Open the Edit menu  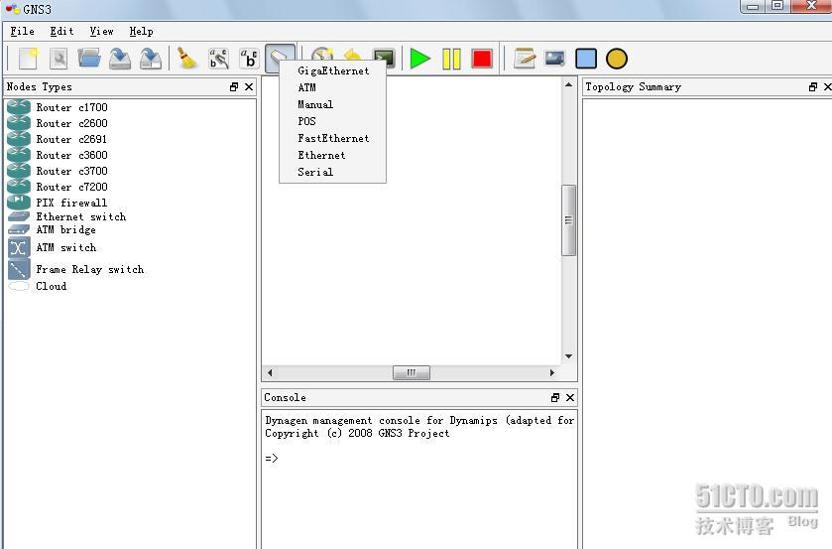62,31
